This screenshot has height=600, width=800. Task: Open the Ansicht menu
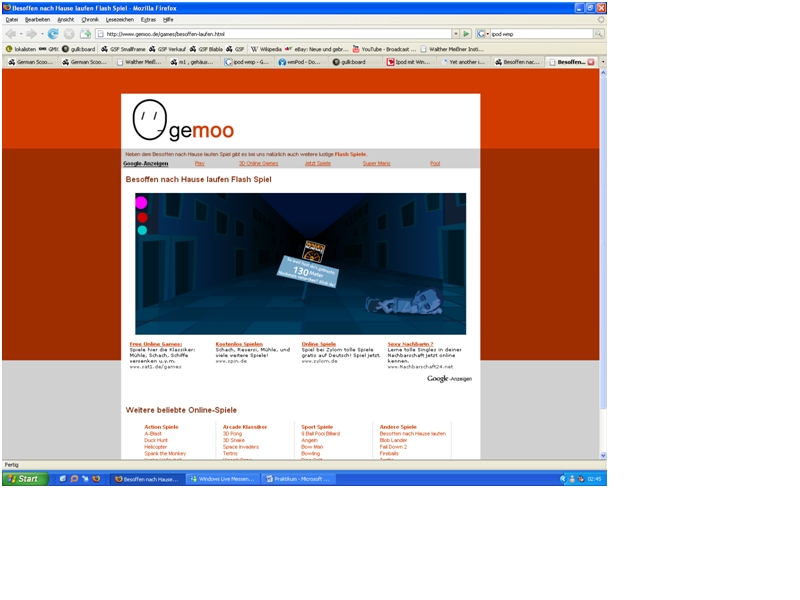65,19
